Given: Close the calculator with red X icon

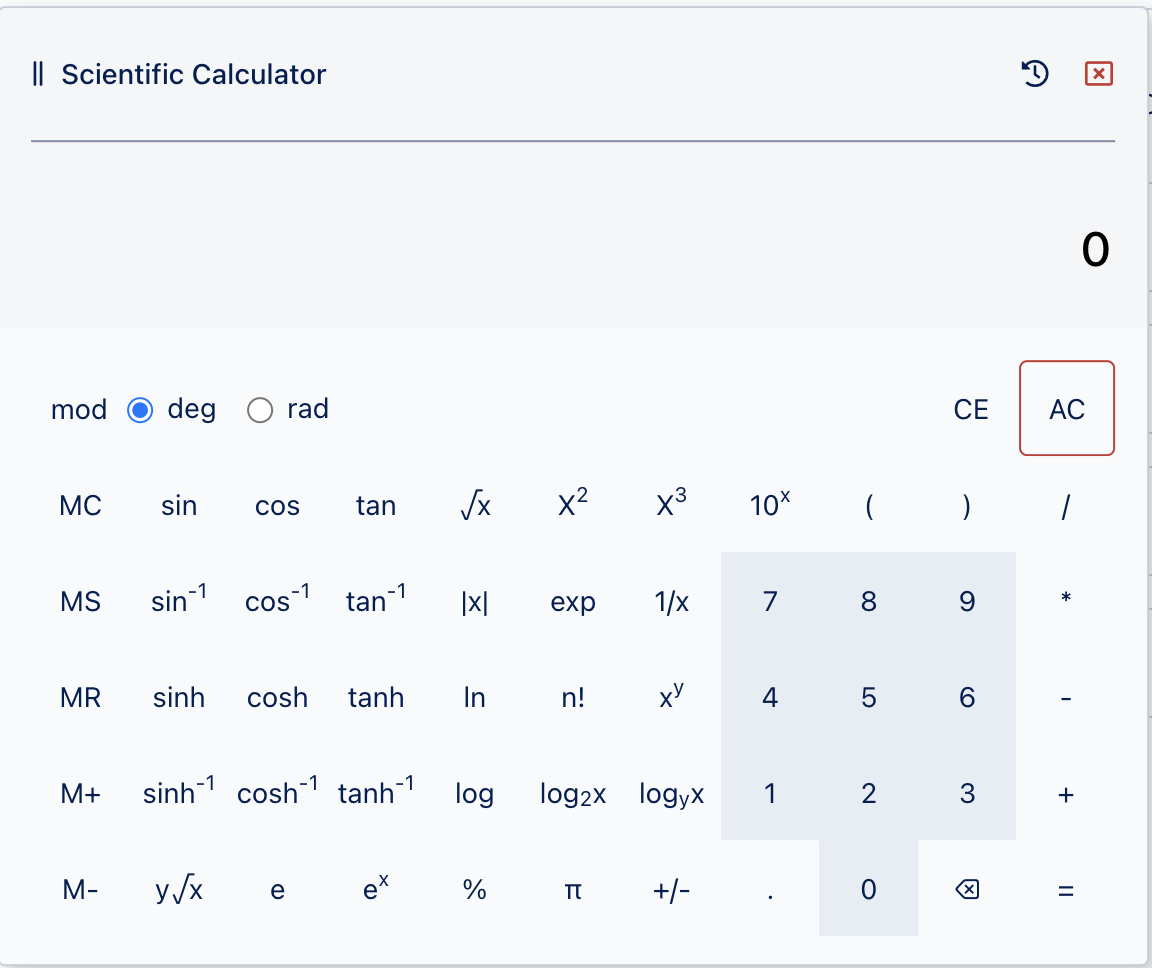Looking at the screenshot, I should [1098, 73].
